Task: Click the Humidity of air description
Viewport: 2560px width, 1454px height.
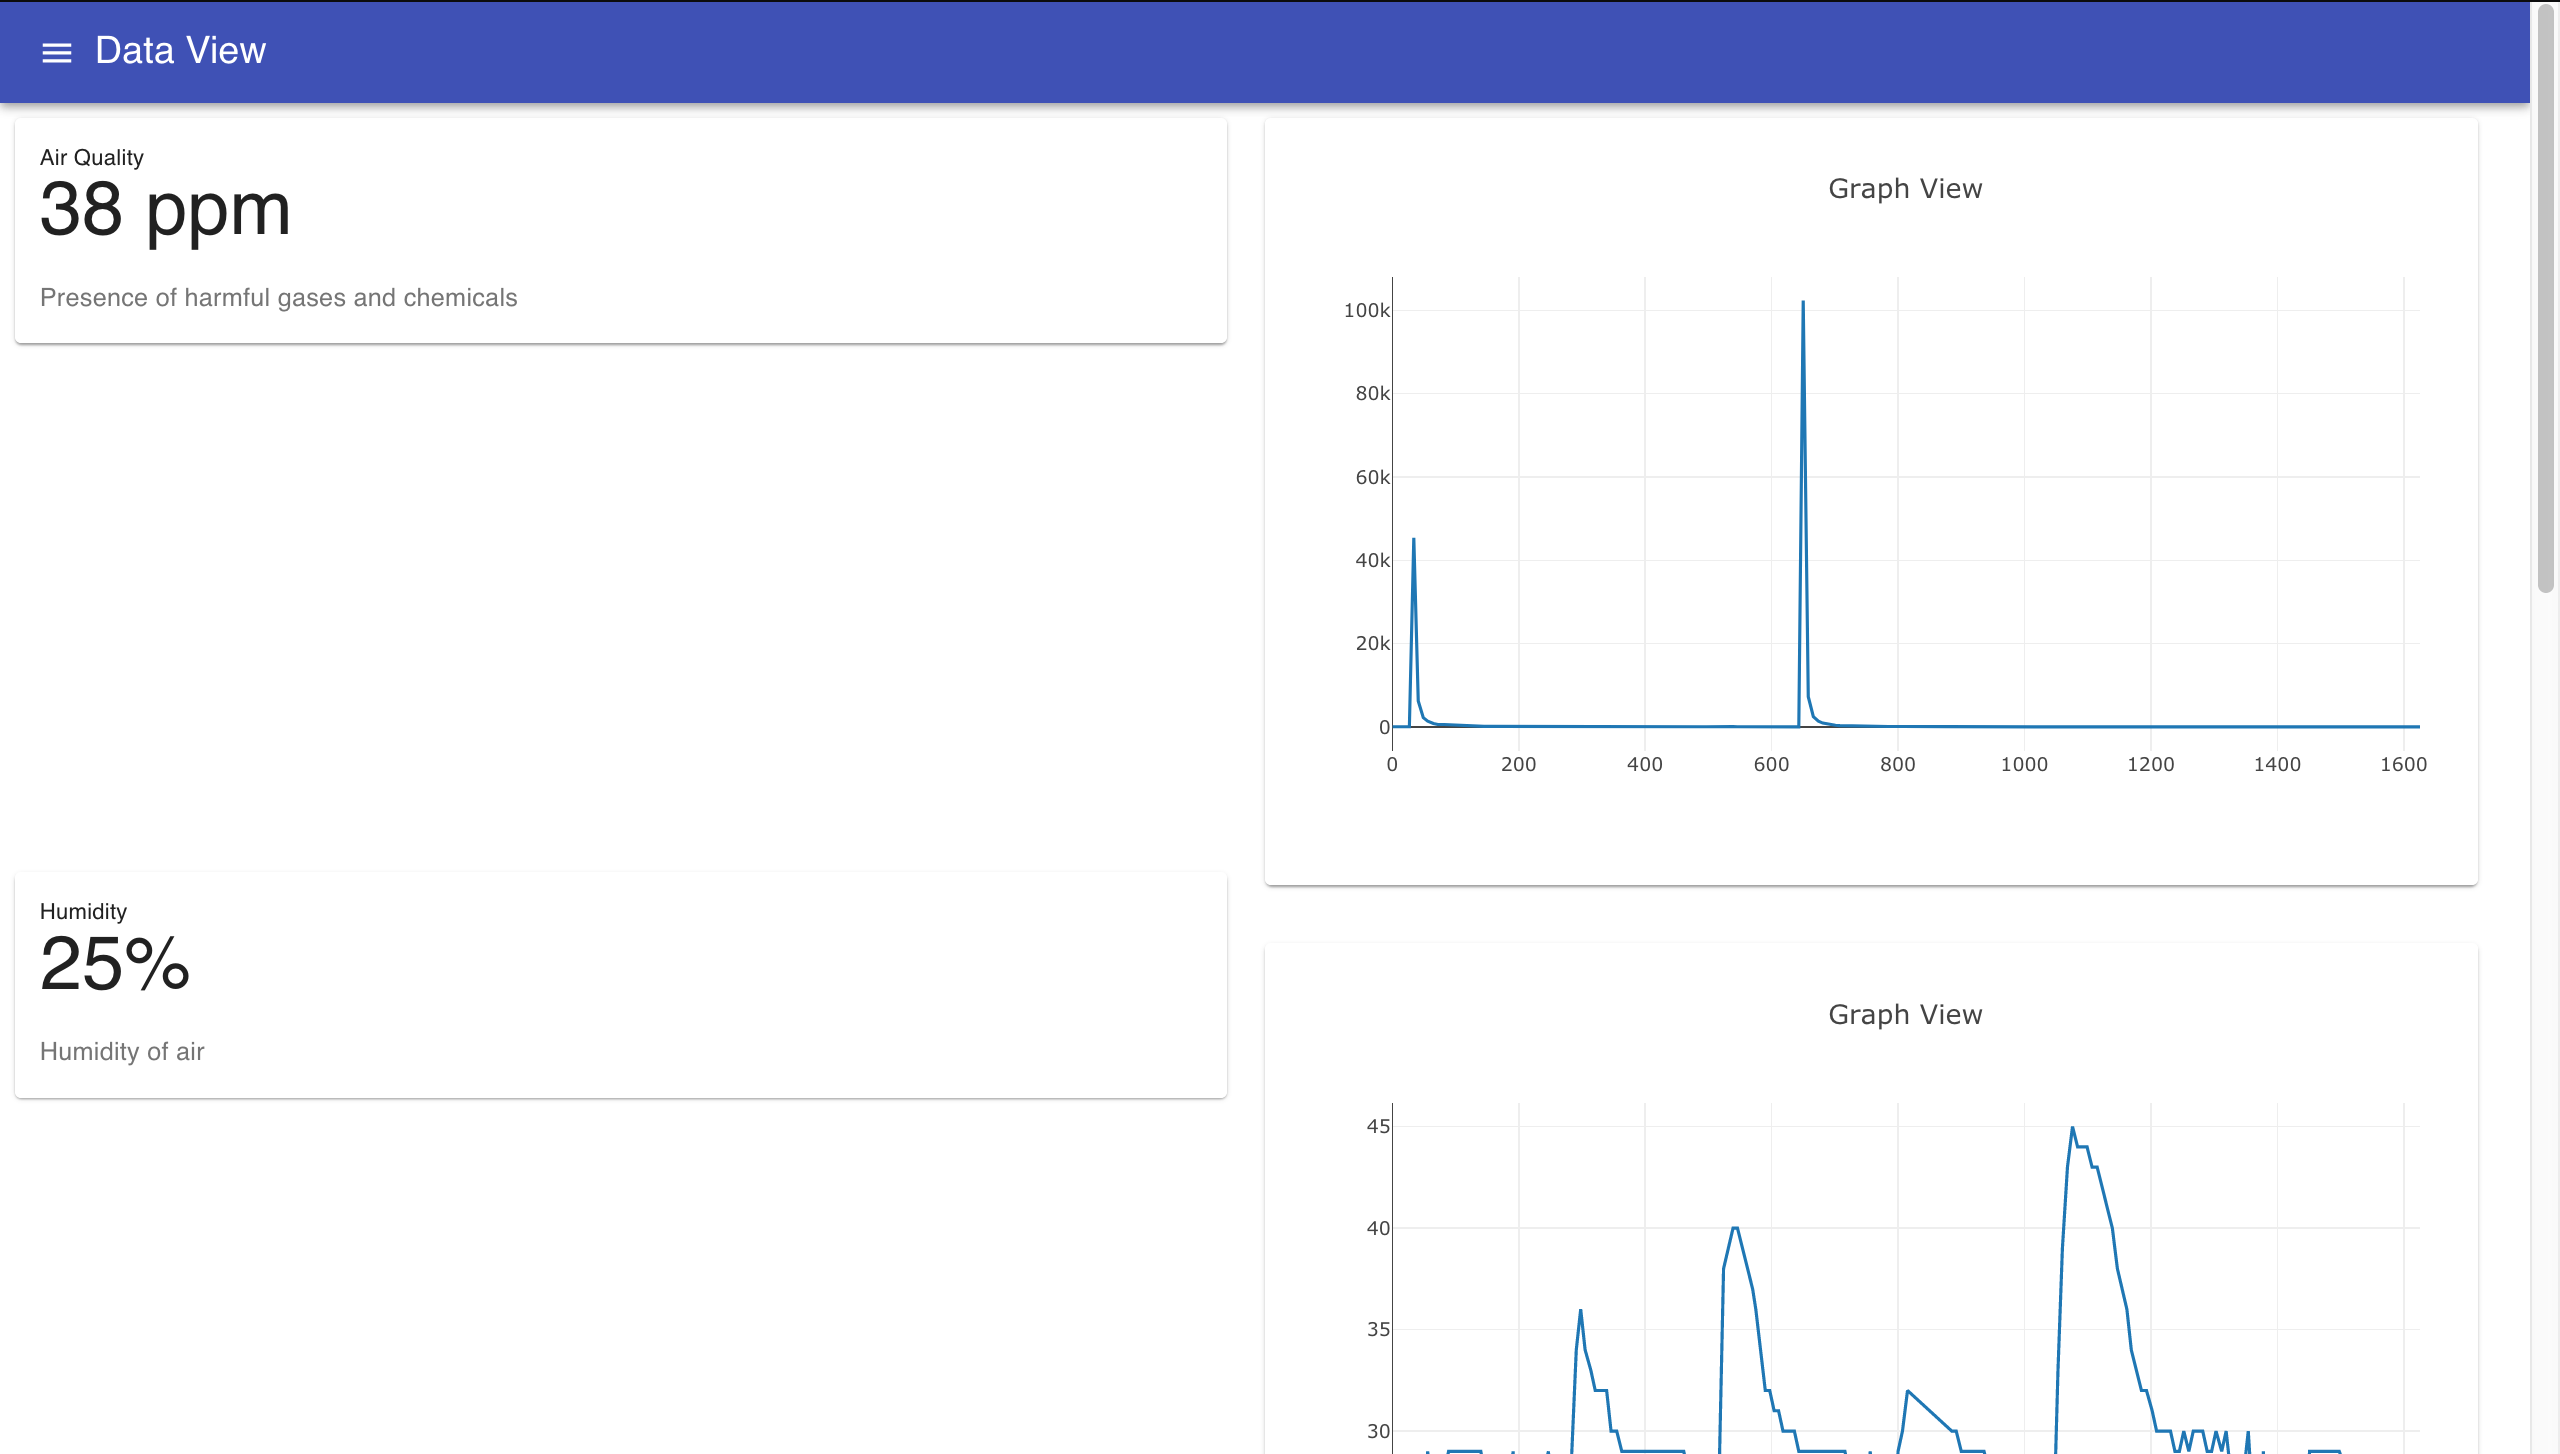Action: tap(122, 1052)
